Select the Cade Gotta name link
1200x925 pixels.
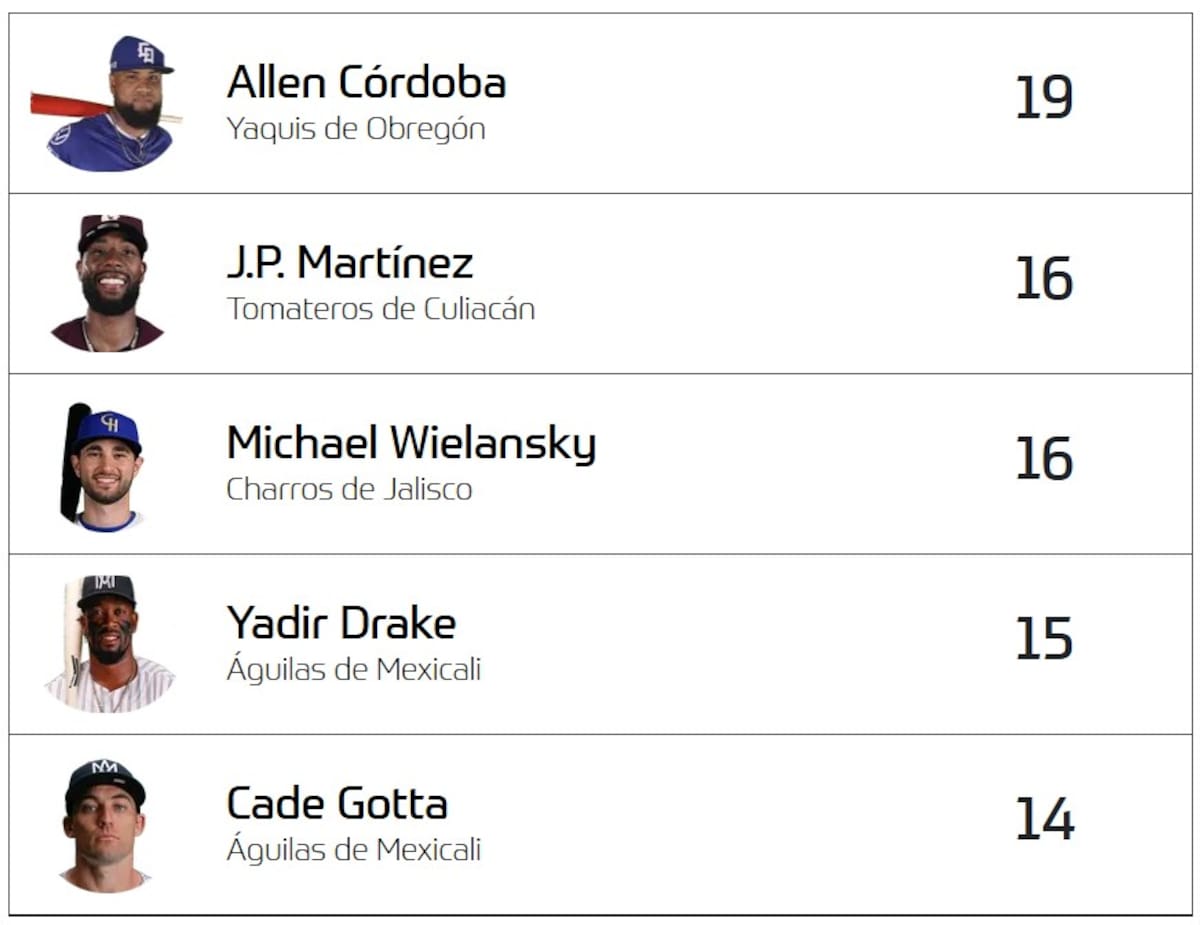click(337, 803)
